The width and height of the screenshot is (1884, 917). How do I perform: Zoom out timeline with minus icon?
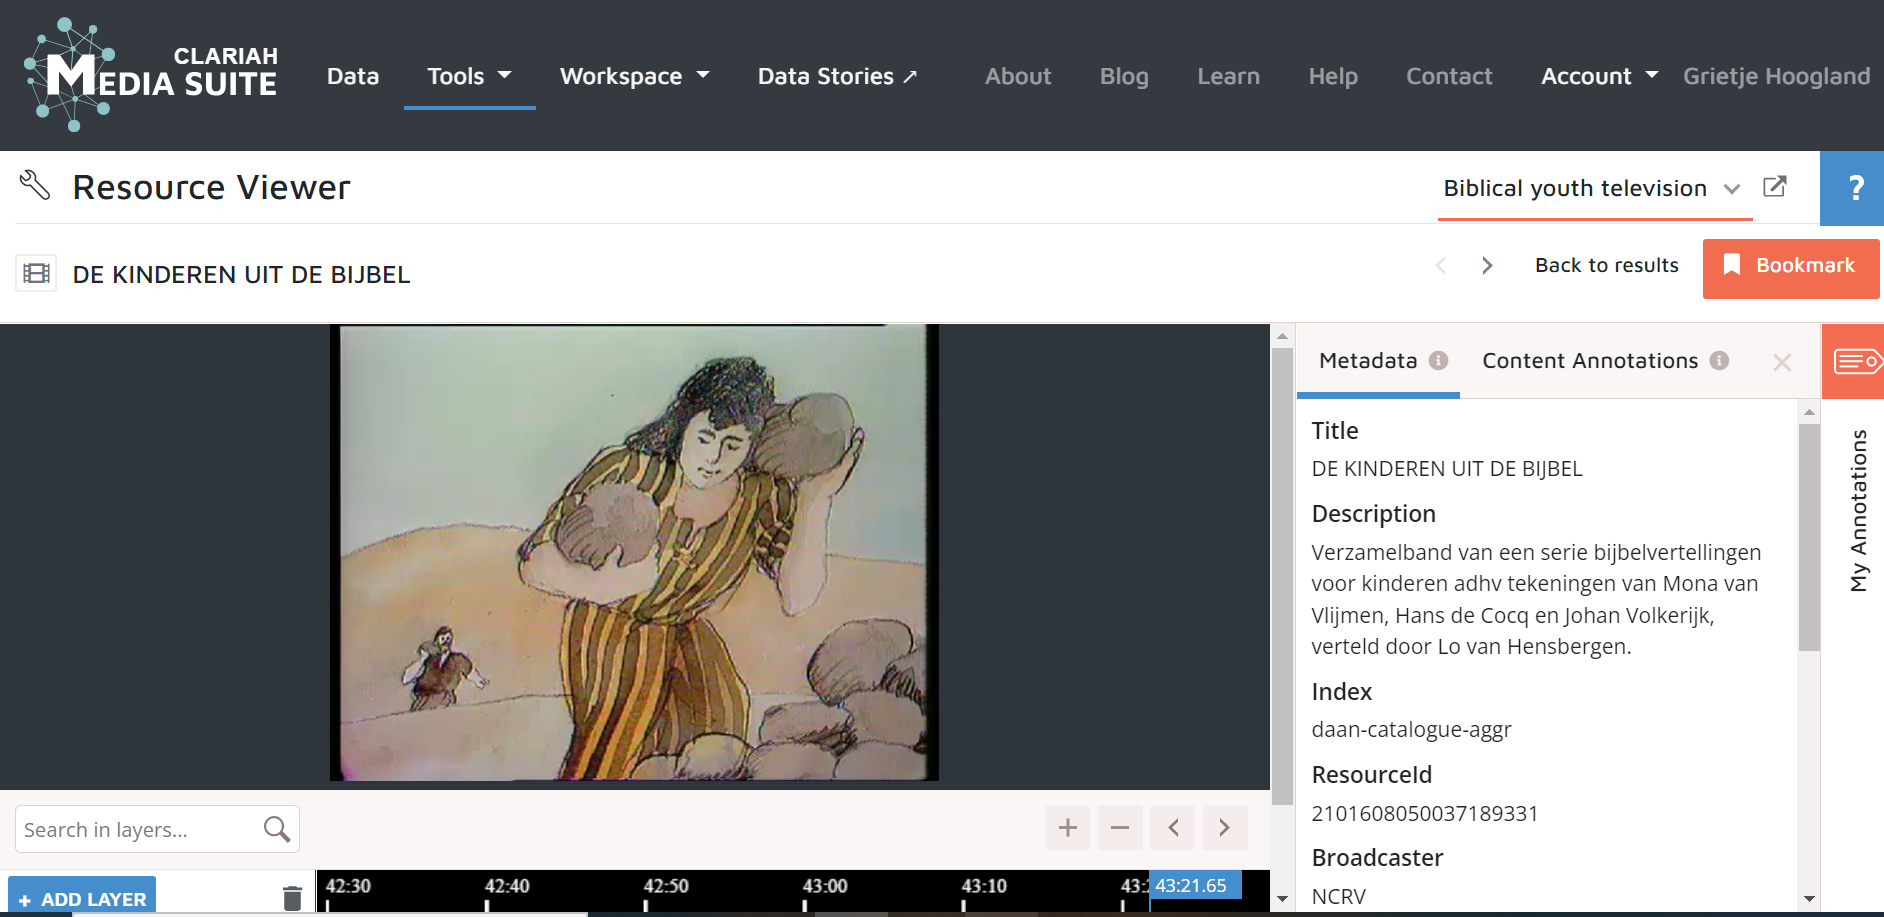coord(1120,828)
